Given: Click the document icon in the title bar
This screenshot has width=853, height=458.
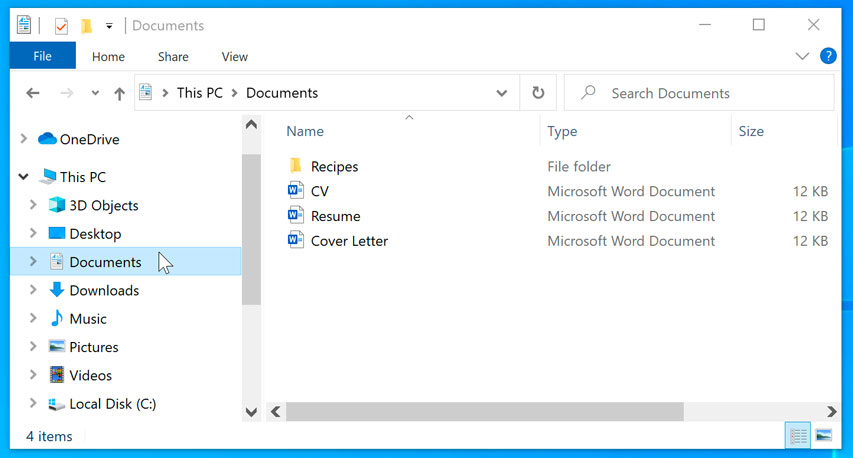Looking at the screenshot, I should coord(24,25).
